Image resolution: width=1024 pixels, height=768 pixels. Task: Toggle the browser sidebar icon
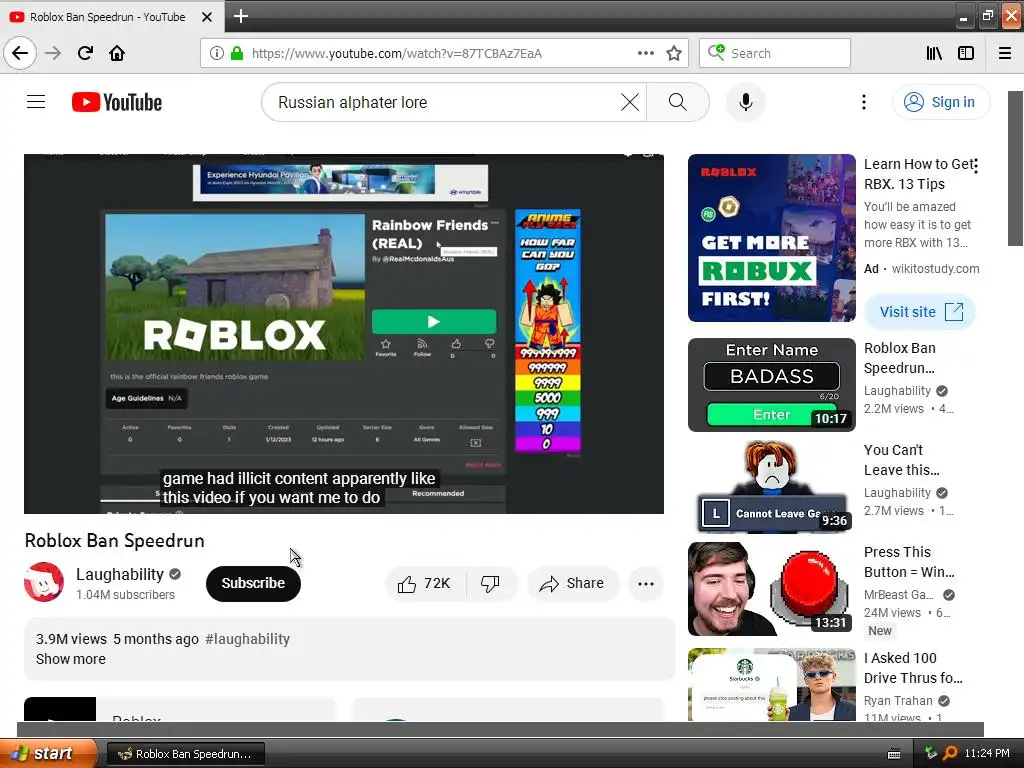(x=966, y=53)
